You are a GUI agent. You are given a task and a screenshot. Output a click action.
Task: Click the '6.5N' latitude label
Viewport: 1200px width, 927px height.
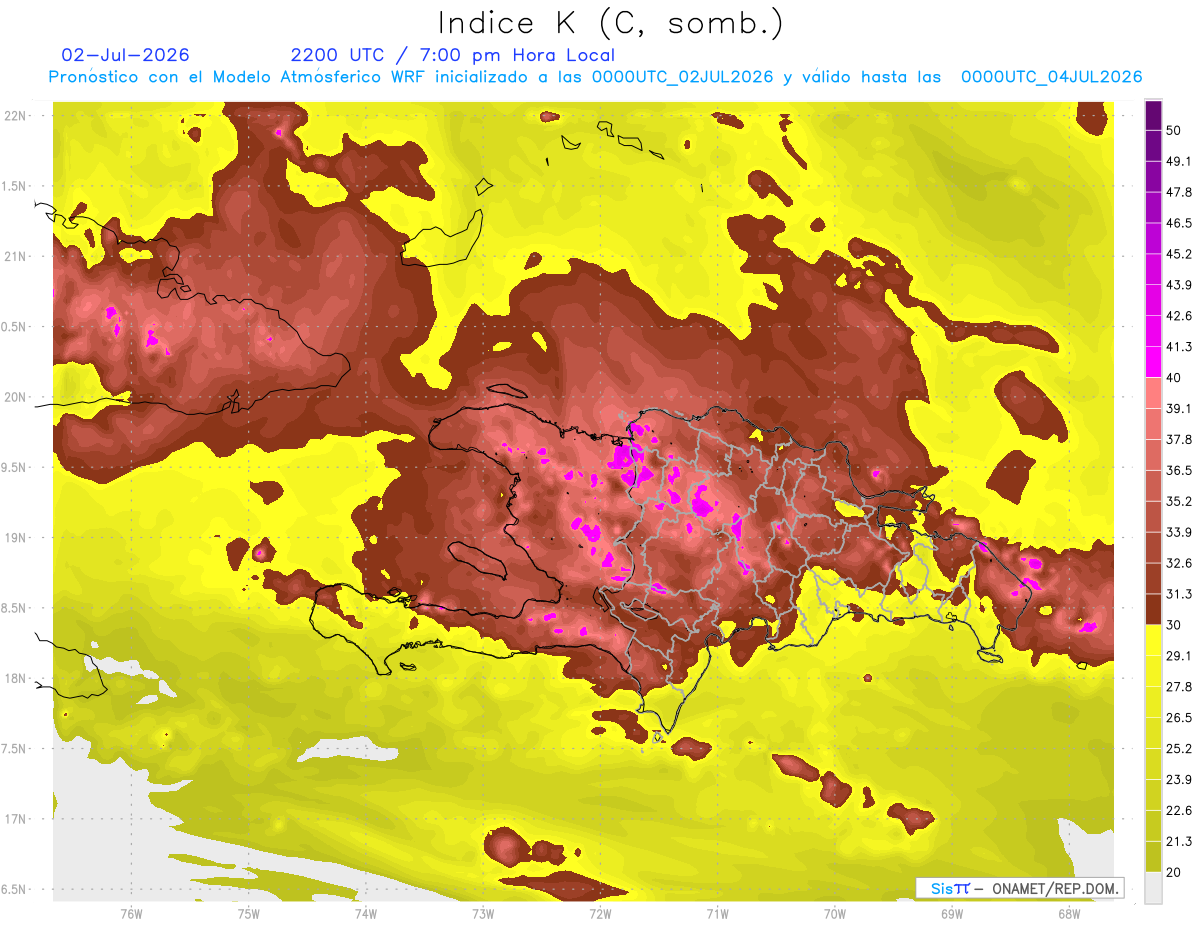15,889
